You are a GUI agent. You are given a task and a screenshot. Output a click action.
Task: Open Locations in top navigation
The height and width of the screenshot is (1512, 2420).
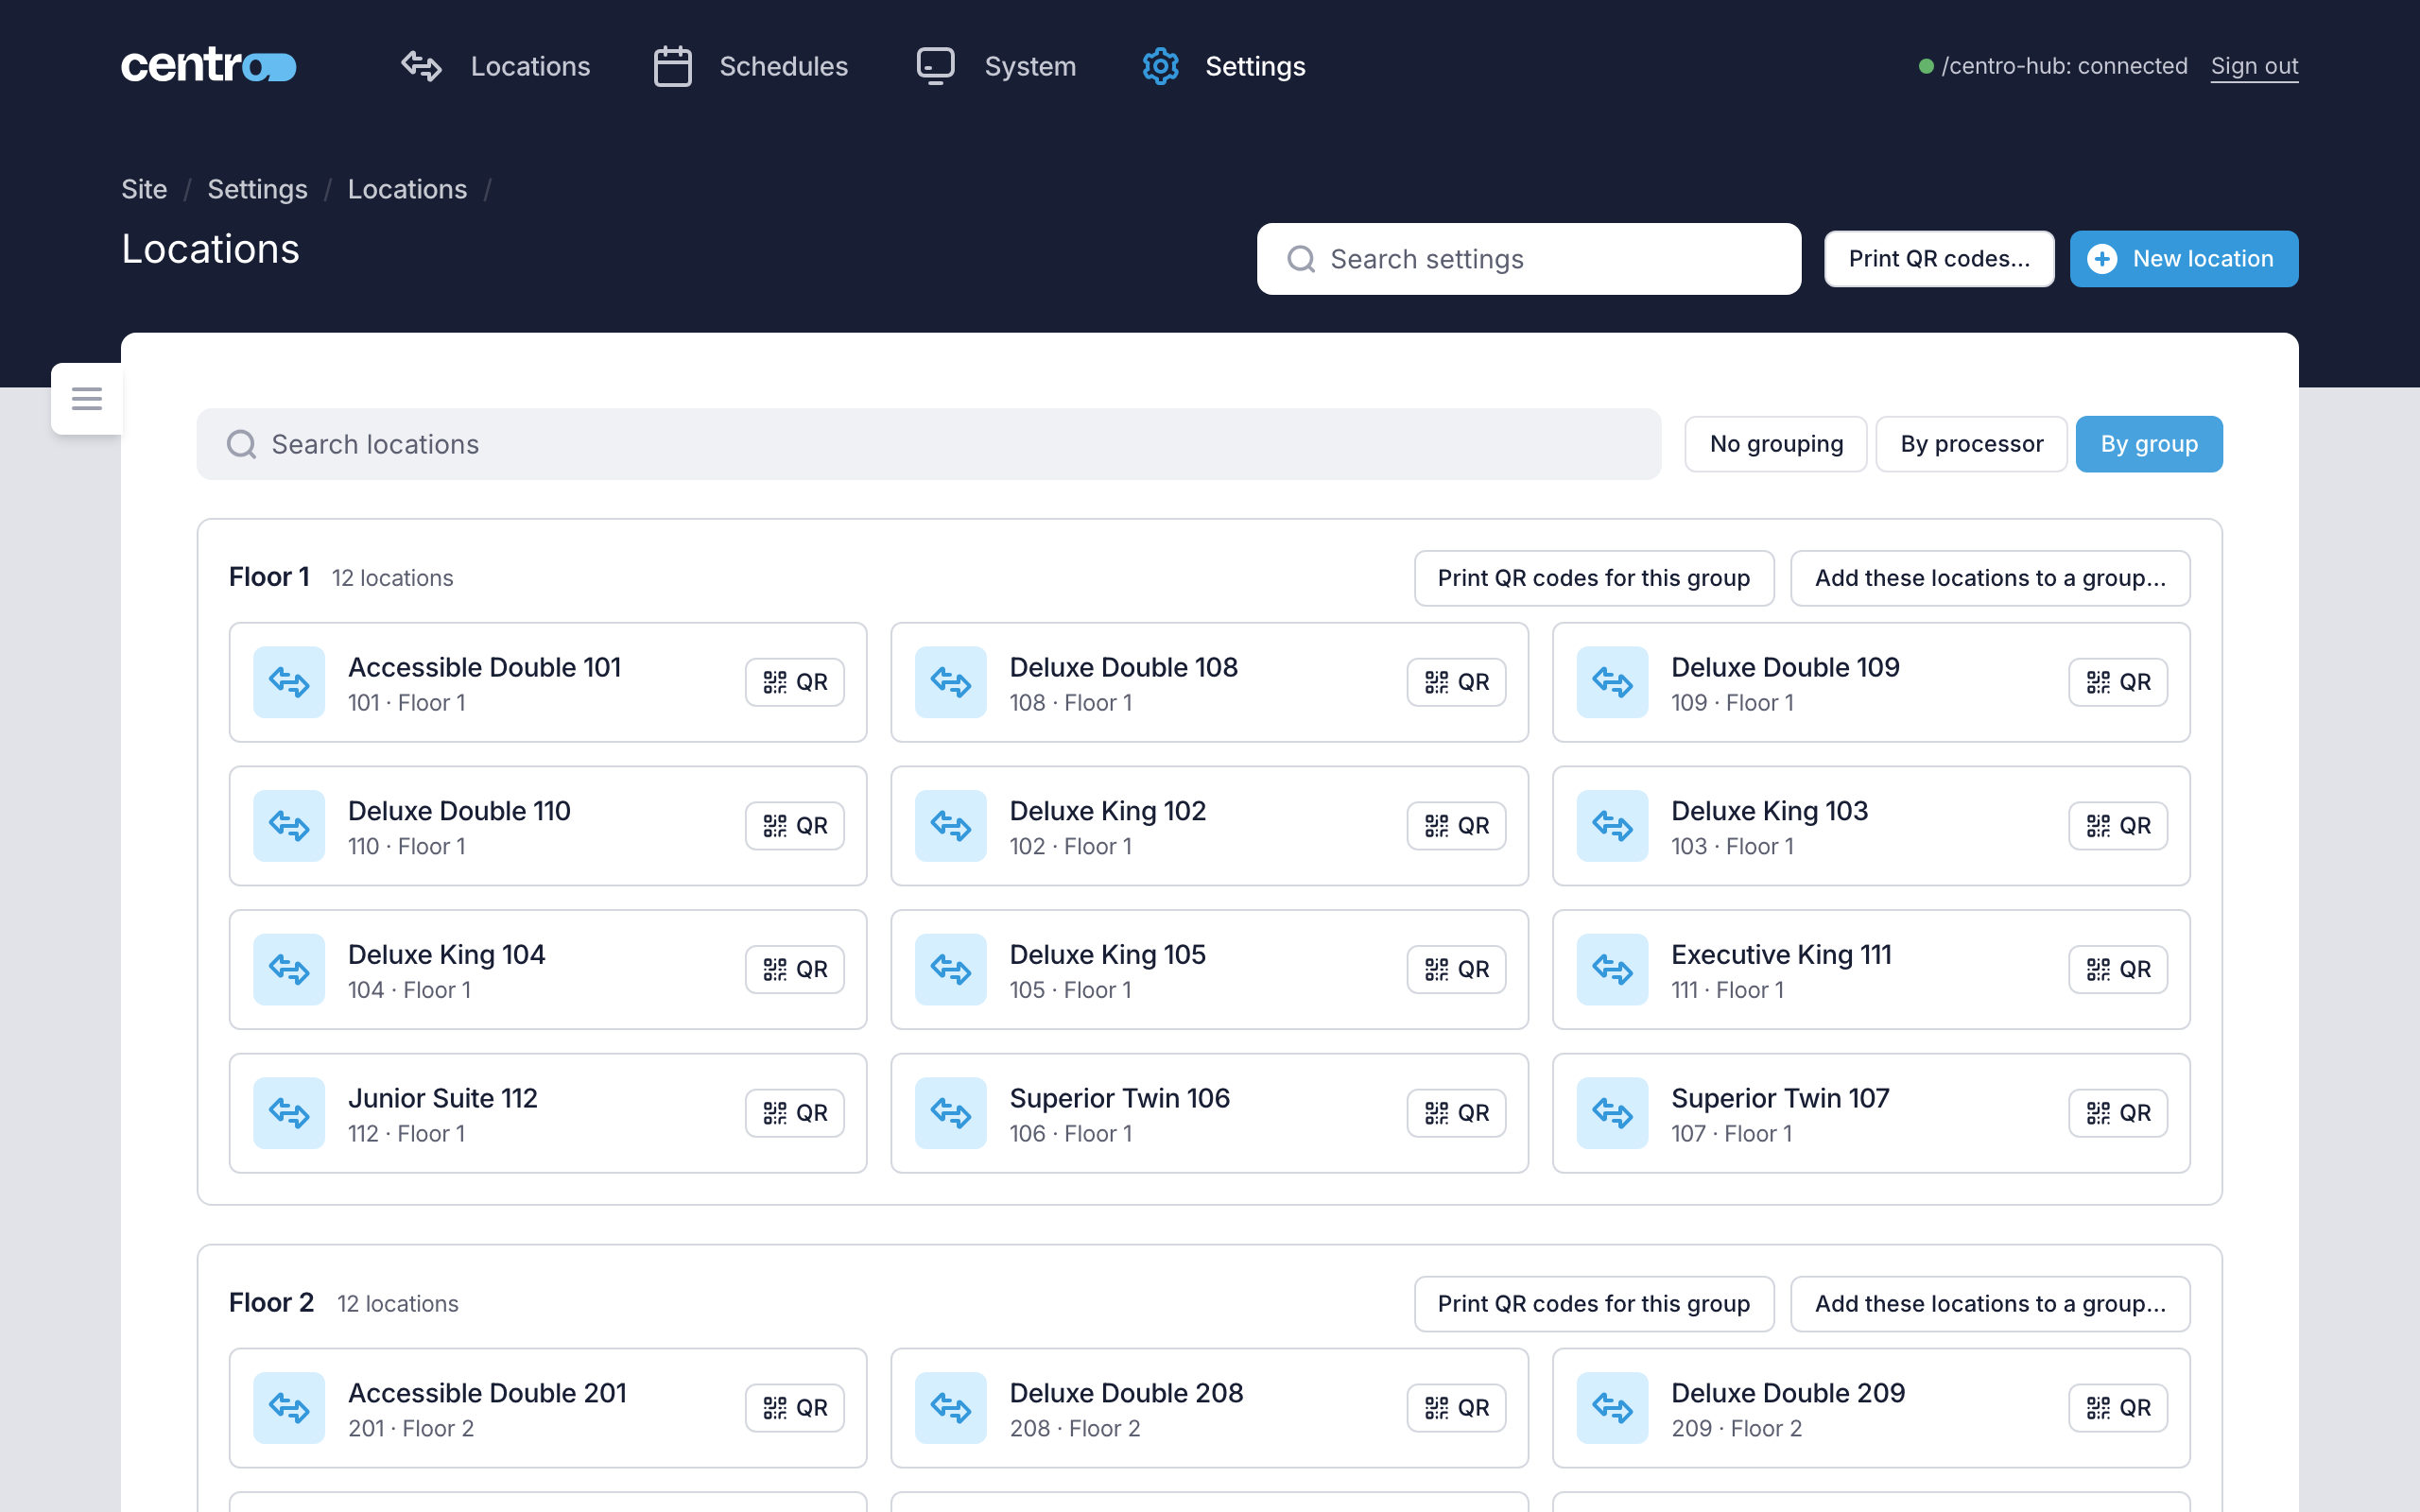point(496,66)
